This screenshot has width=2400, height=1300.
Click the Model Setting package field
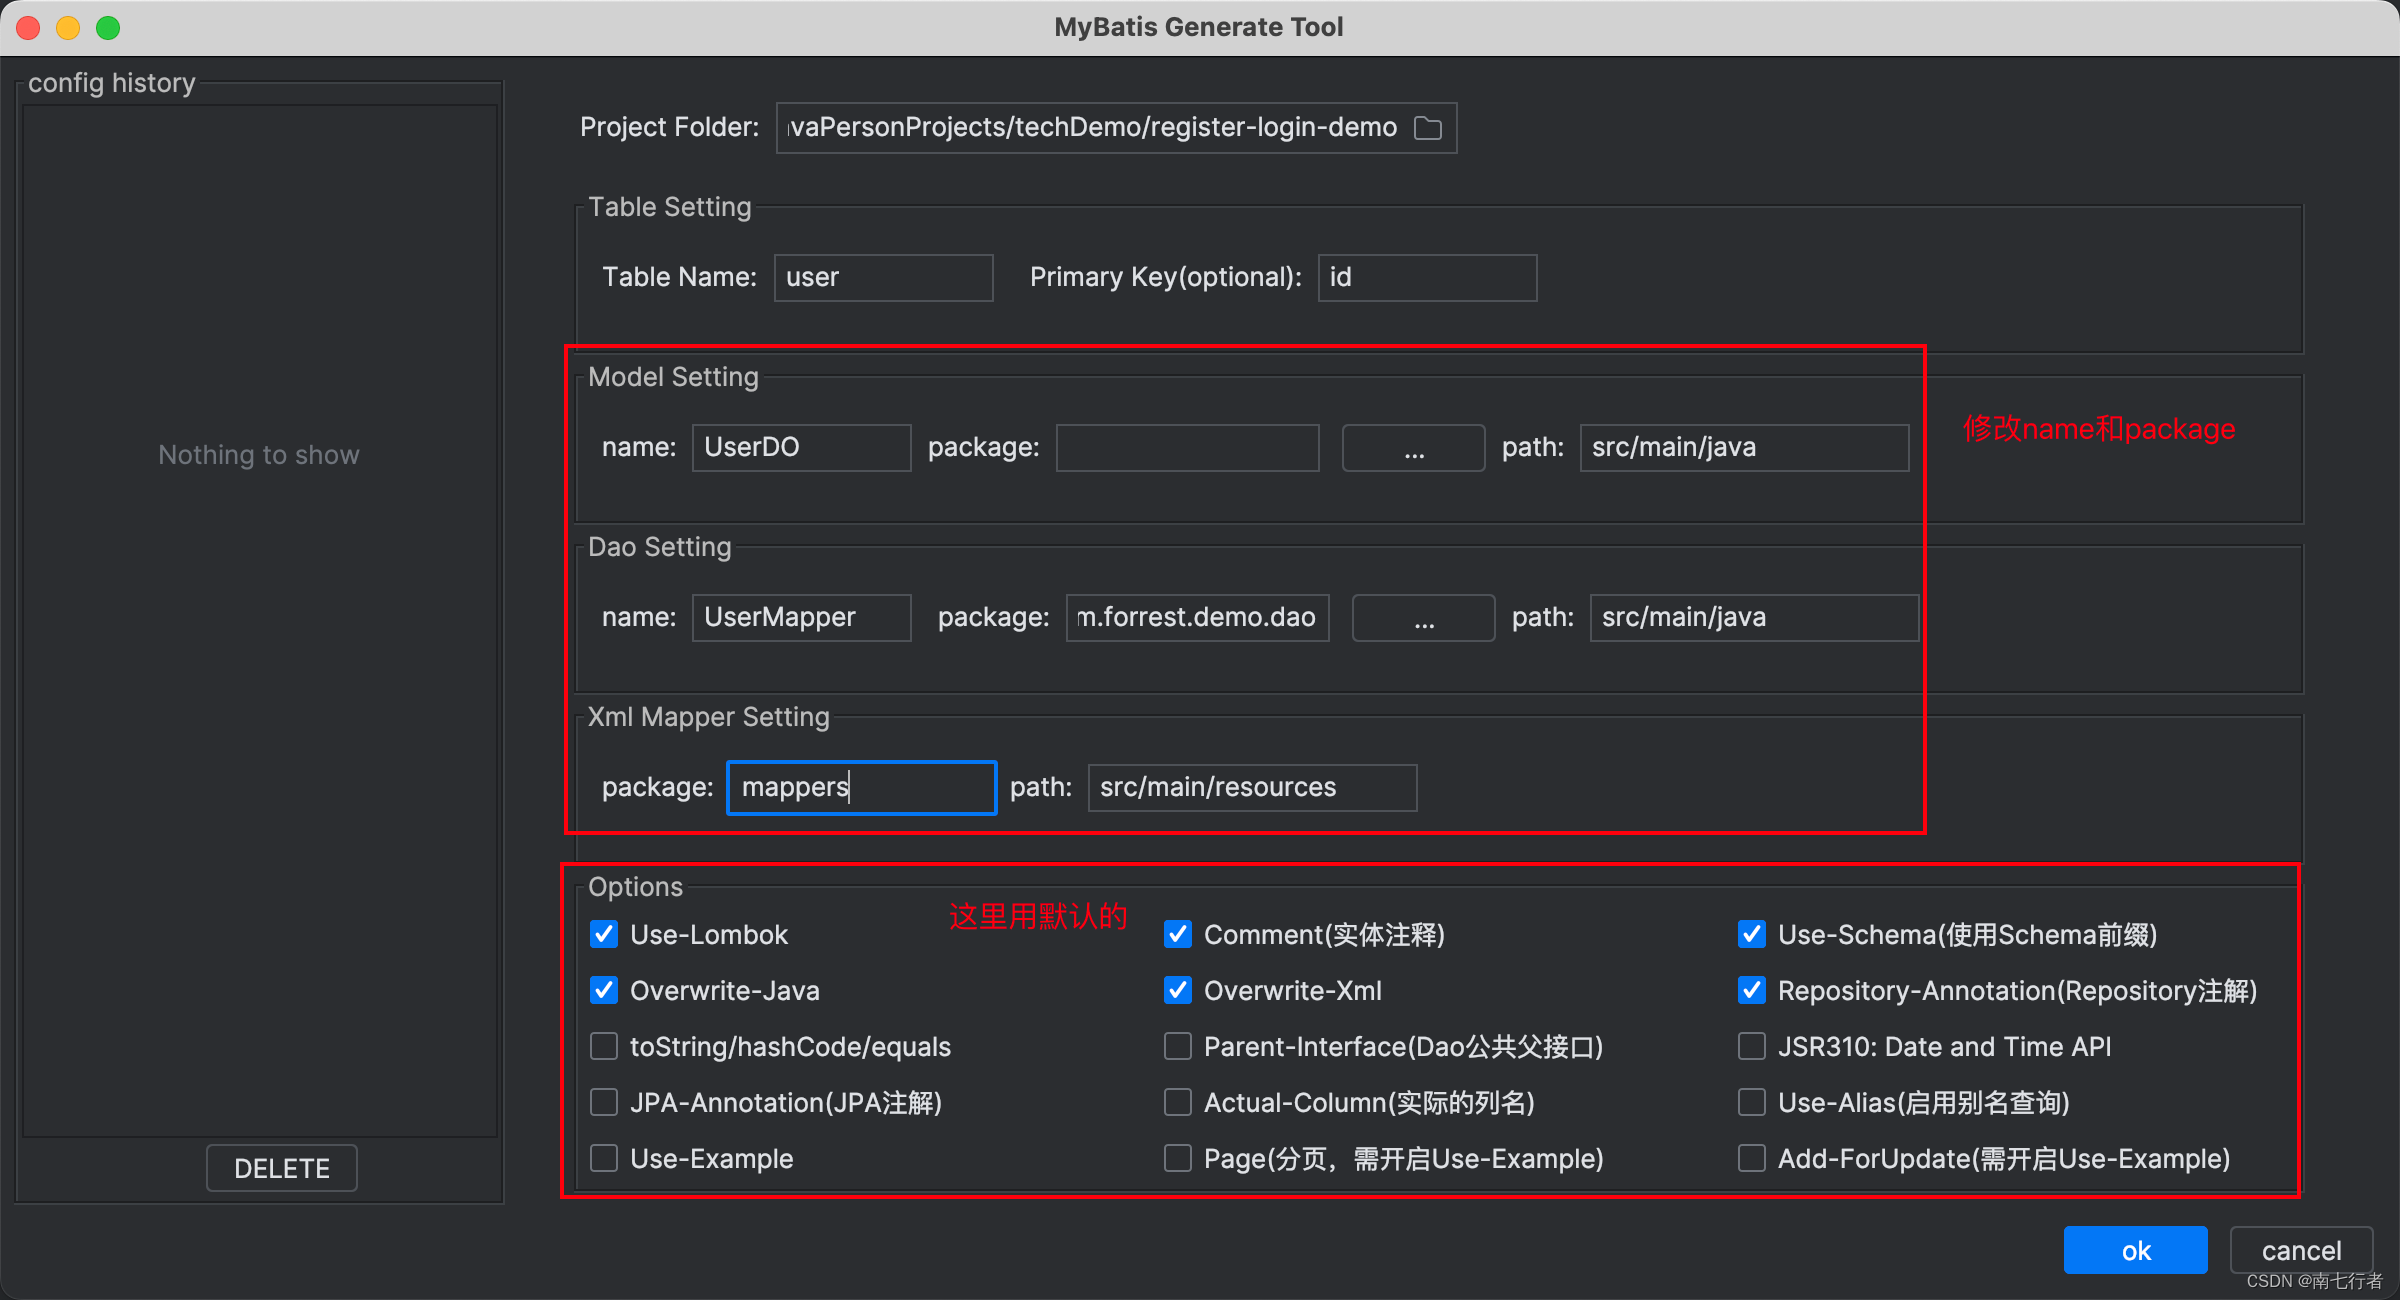[1187, 448]
